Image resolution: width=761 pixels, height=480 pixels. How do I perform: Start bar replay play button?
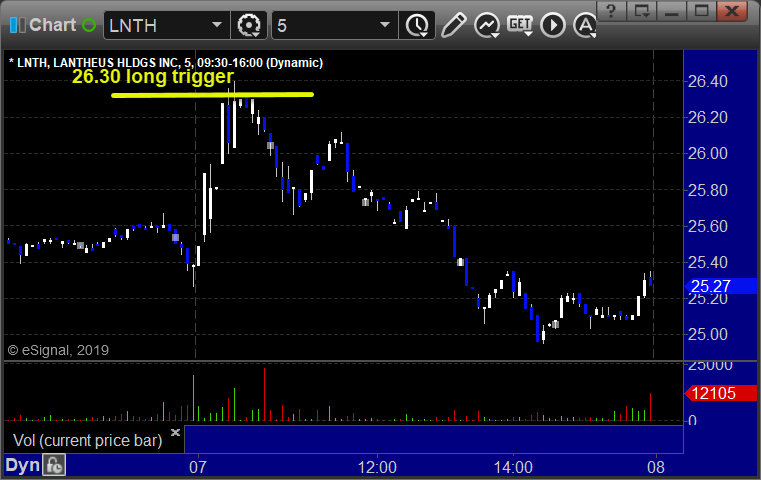[553, 25]
